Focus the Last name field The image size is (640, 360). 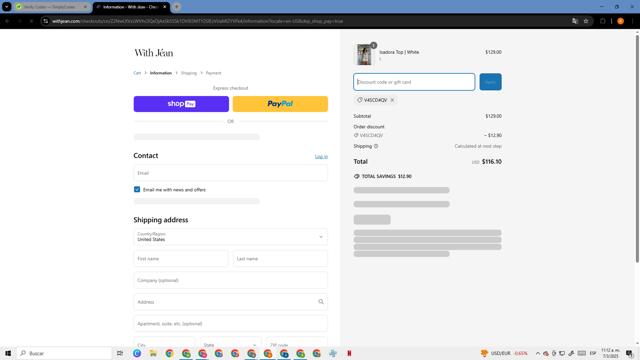(x=280, y=258)
